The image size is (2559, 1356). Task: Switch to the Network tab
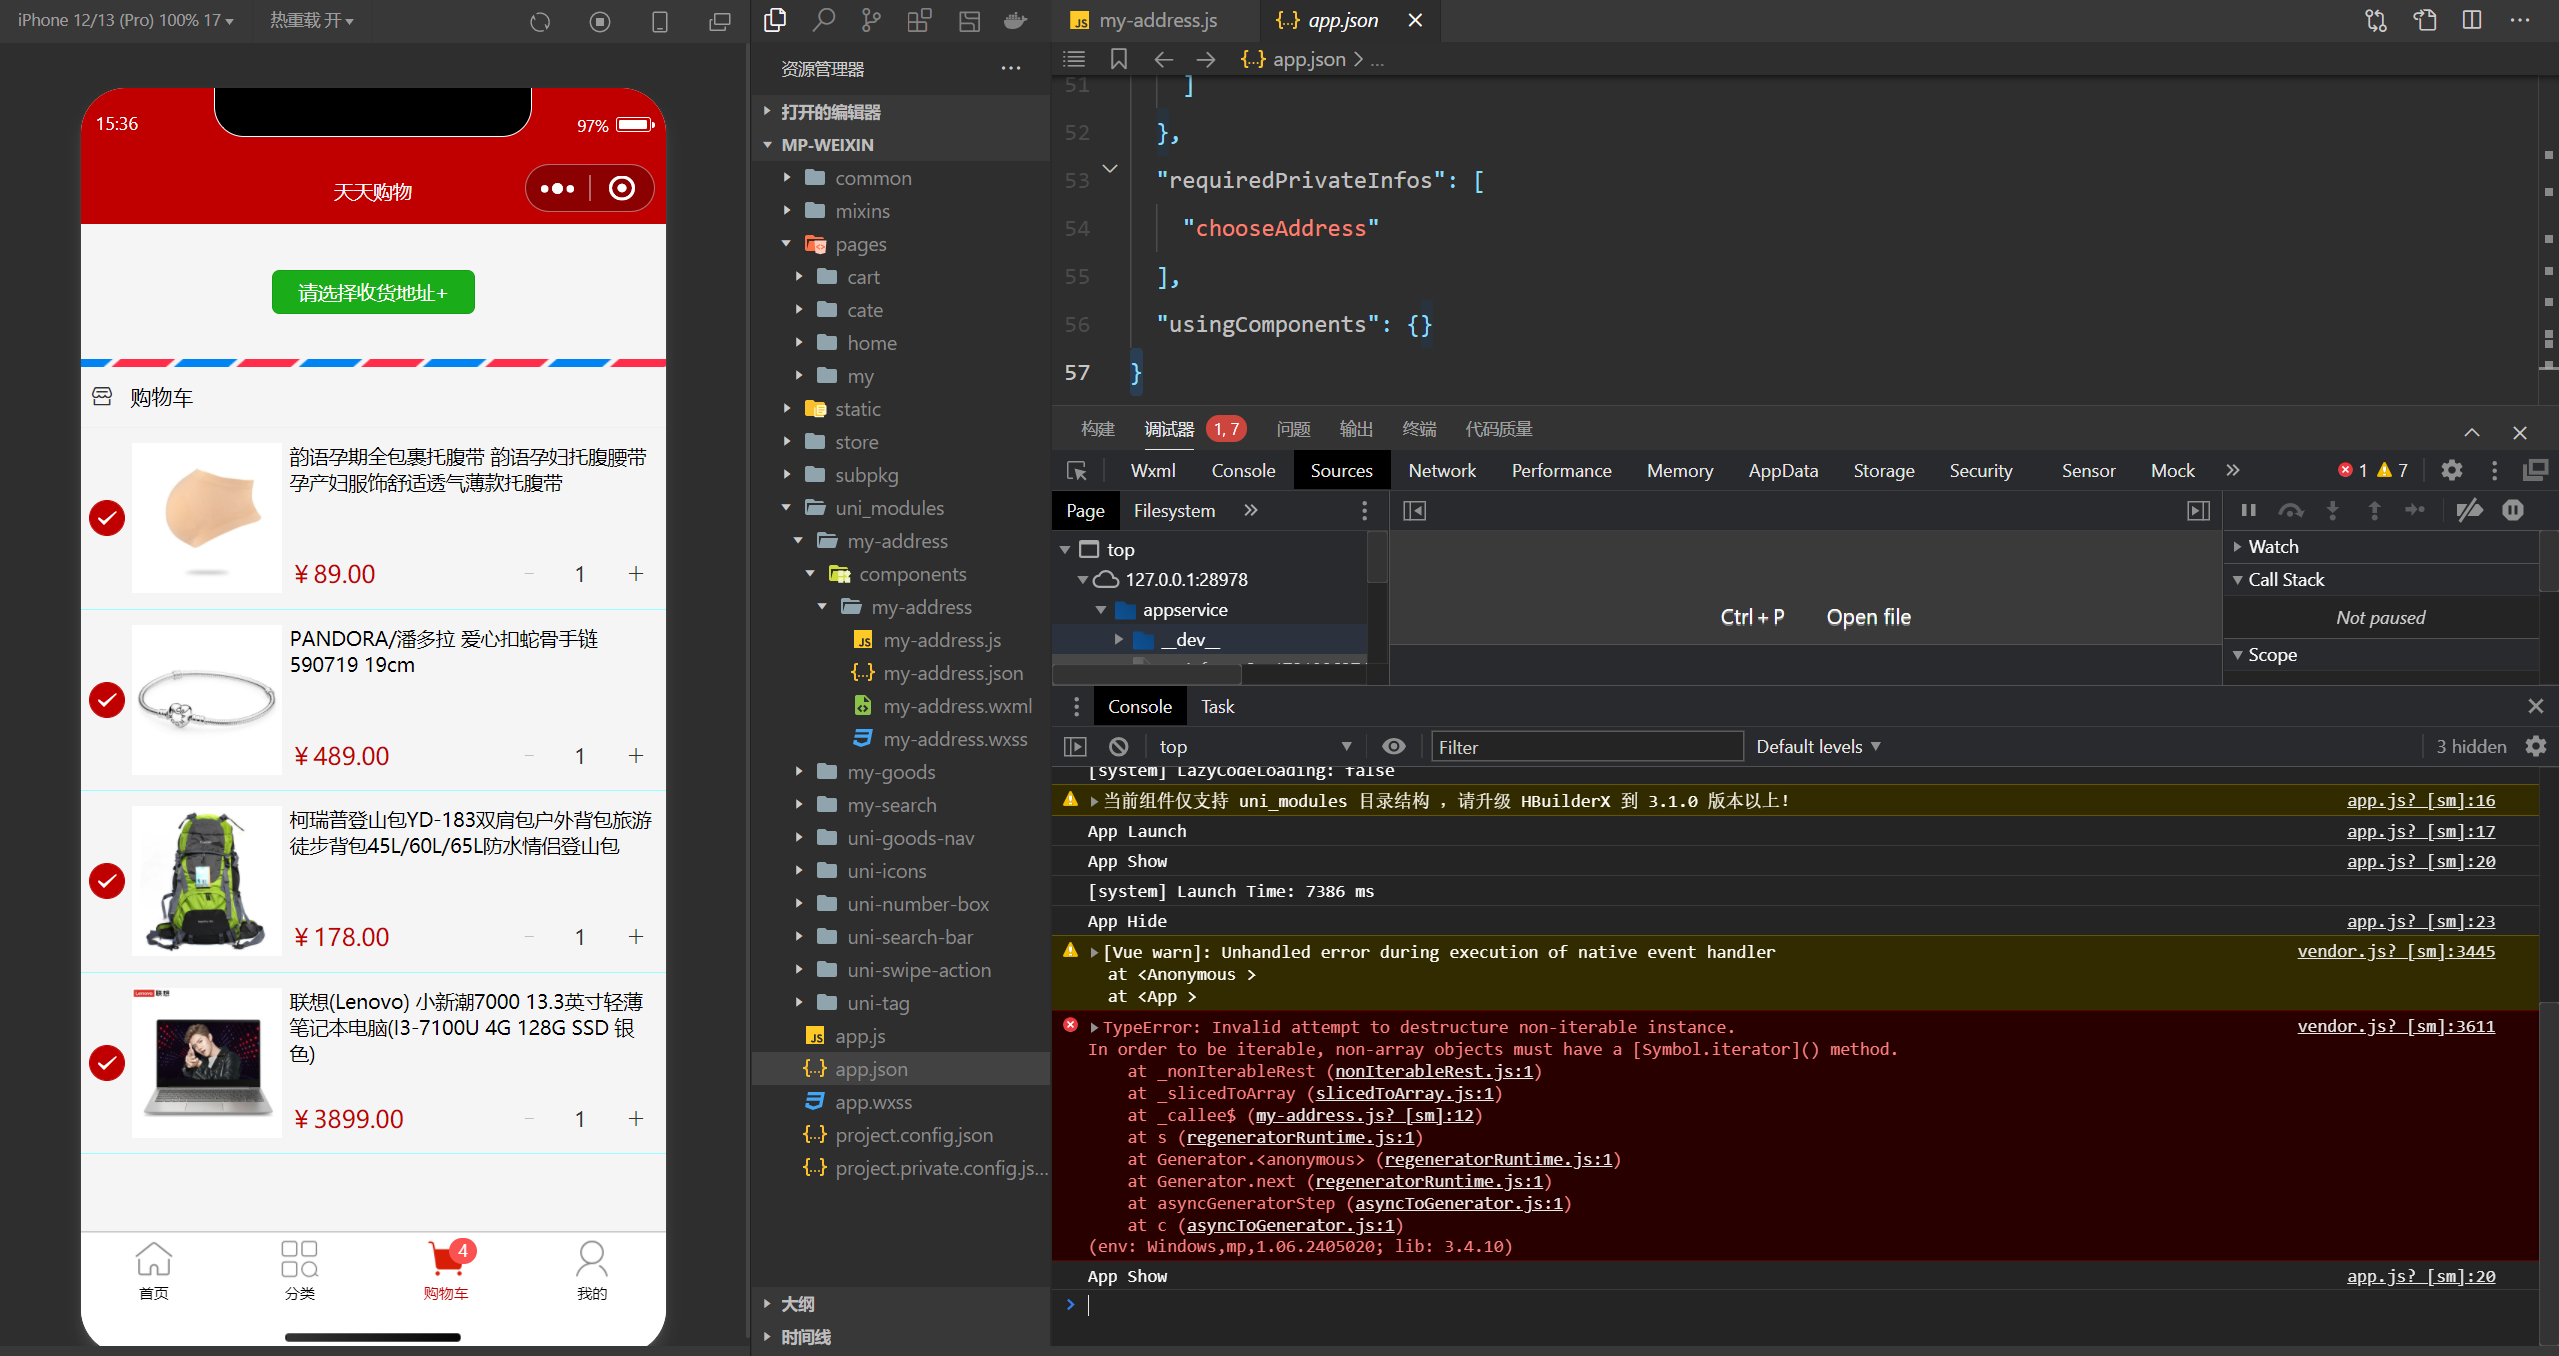click(x=1441, y=470)
